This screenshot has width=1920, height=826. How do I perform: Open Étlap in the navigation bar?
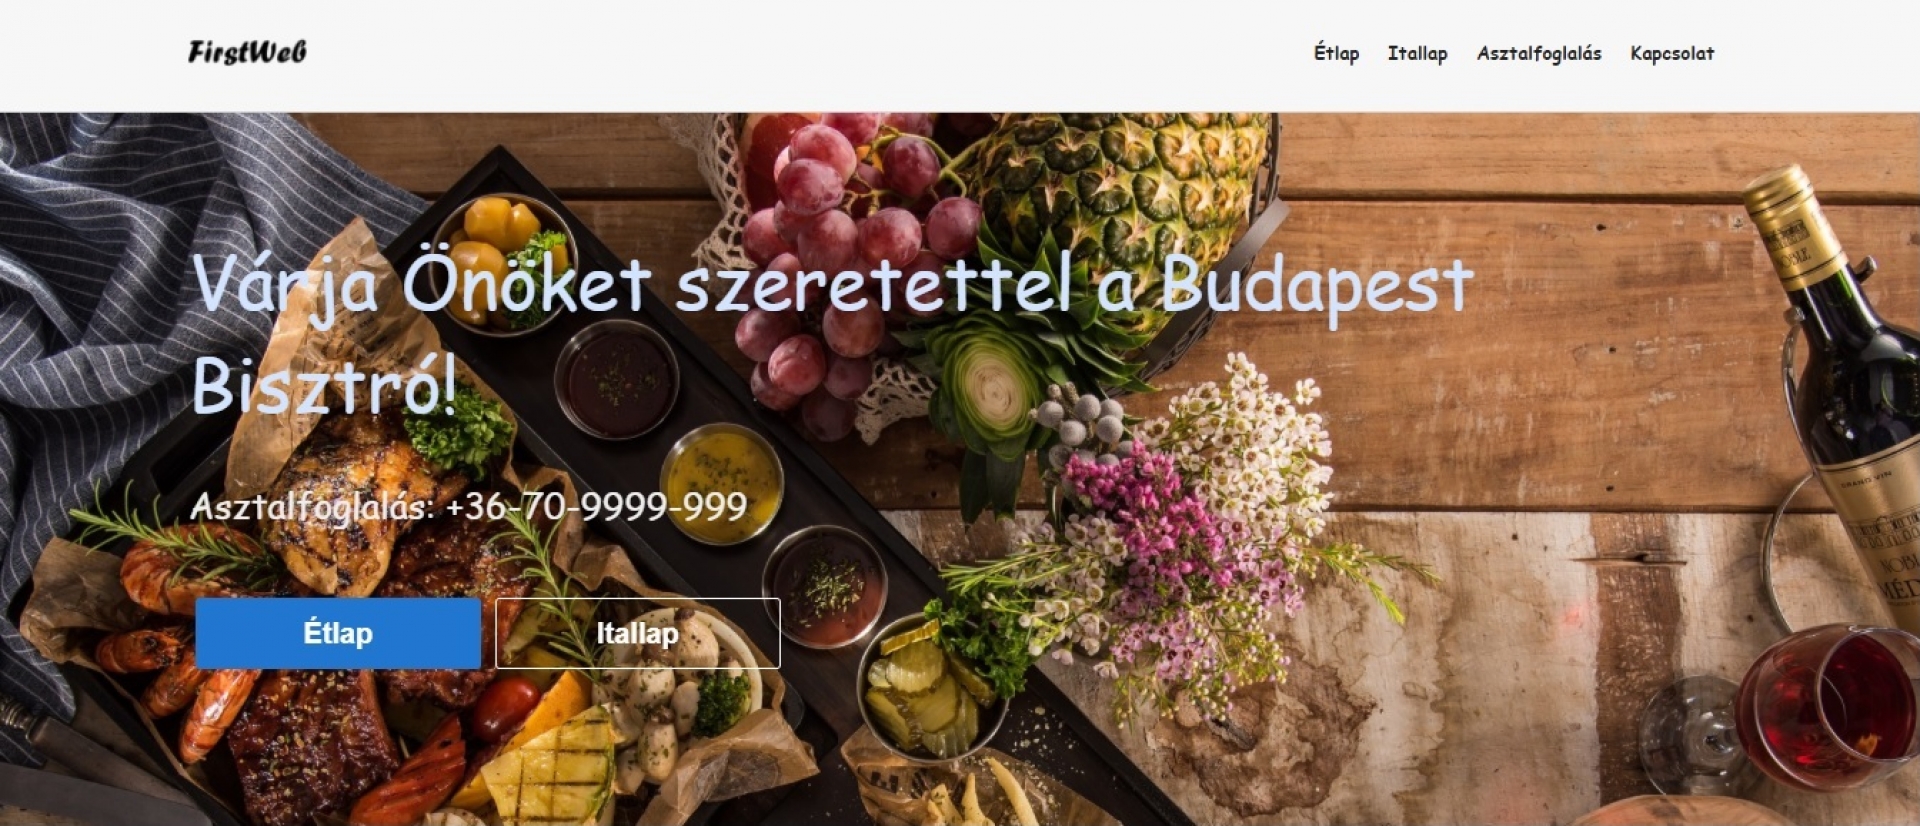pos(1336,53)
